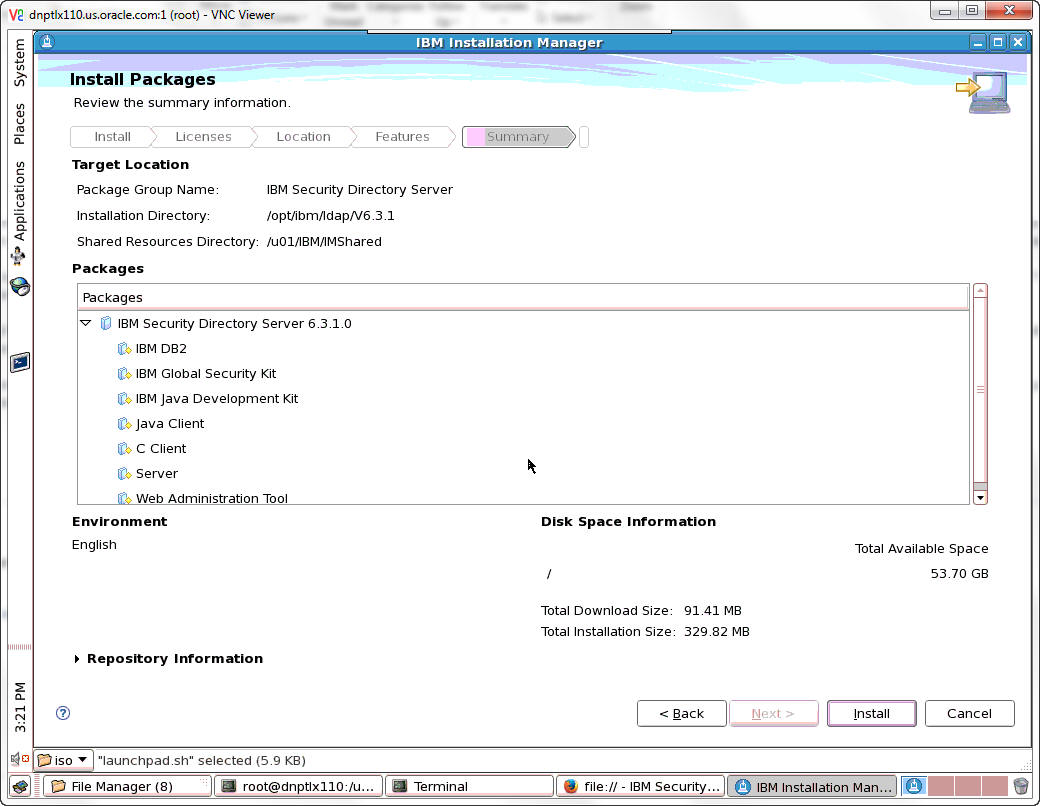
Task: Click the packages list scroll down arrow
Action: pyautogui.click(x=980, y=498)
